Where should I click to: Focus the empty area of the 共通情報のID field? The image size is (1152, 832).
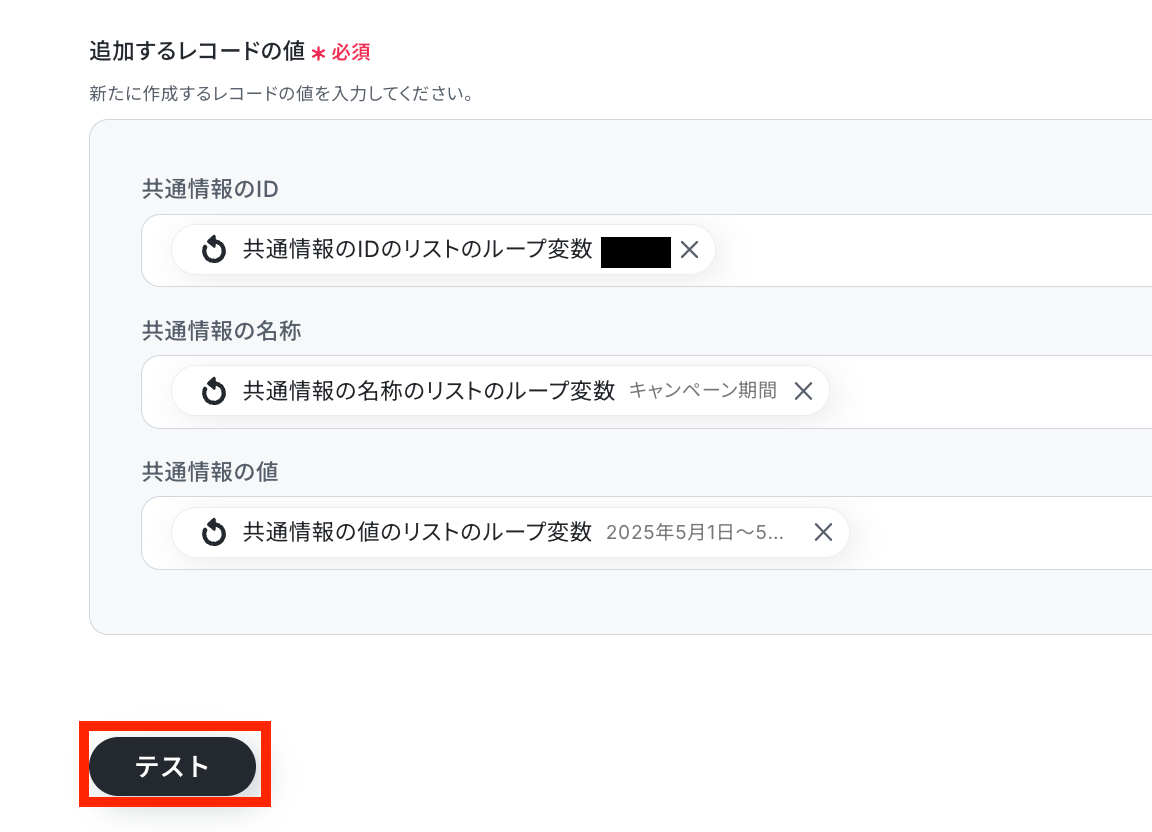(930, 250)
